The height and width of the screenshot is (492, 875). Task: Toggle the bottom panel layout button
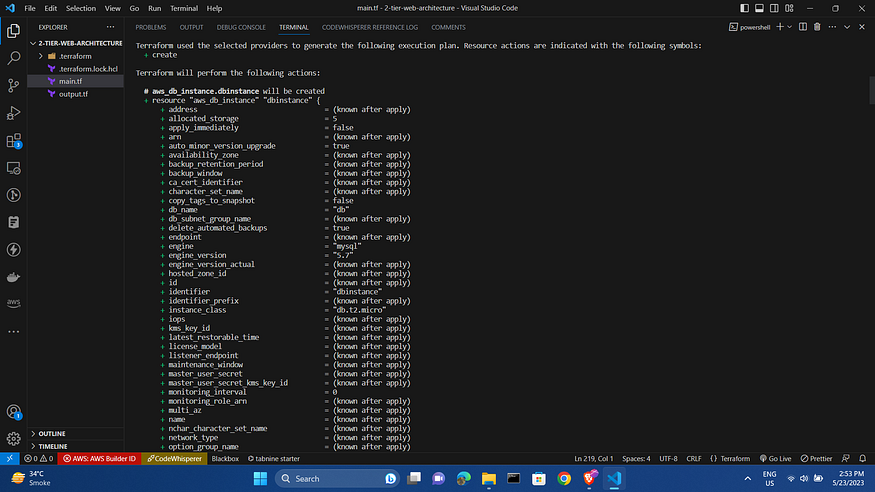pyautogui.click(x=759, y=8)
